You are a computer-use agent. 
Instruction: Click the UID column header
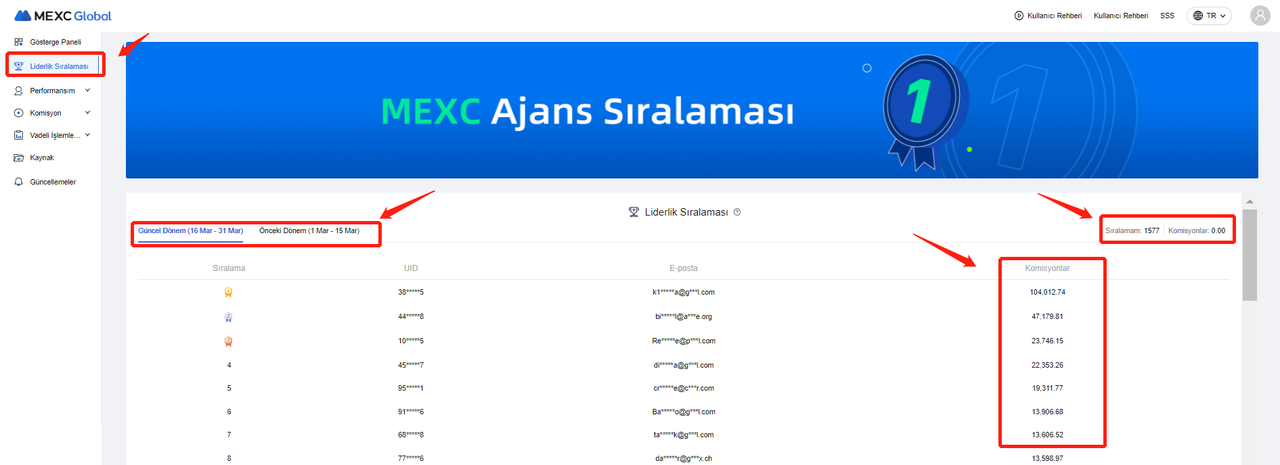coord(411,269)
